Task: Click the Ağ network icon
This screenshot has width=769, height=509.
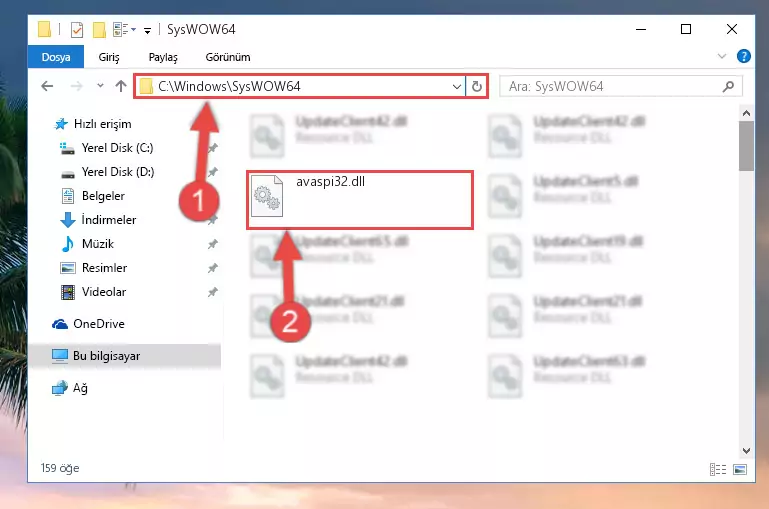Action: (x=60, y=388)
